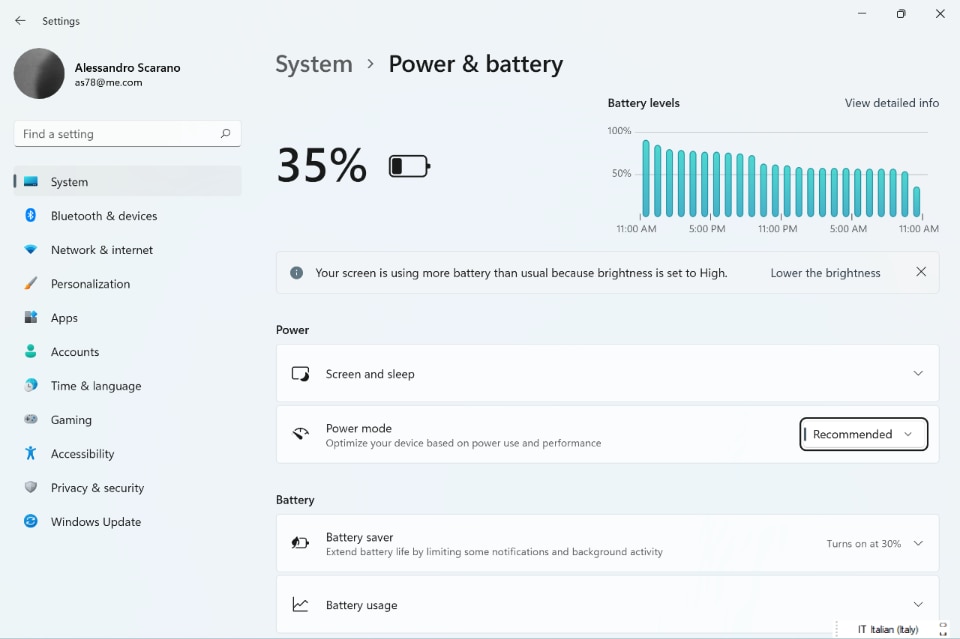The image size is (960, 639).
Task: Expand the Battery saver settings
Action: [x=918, y=544]
